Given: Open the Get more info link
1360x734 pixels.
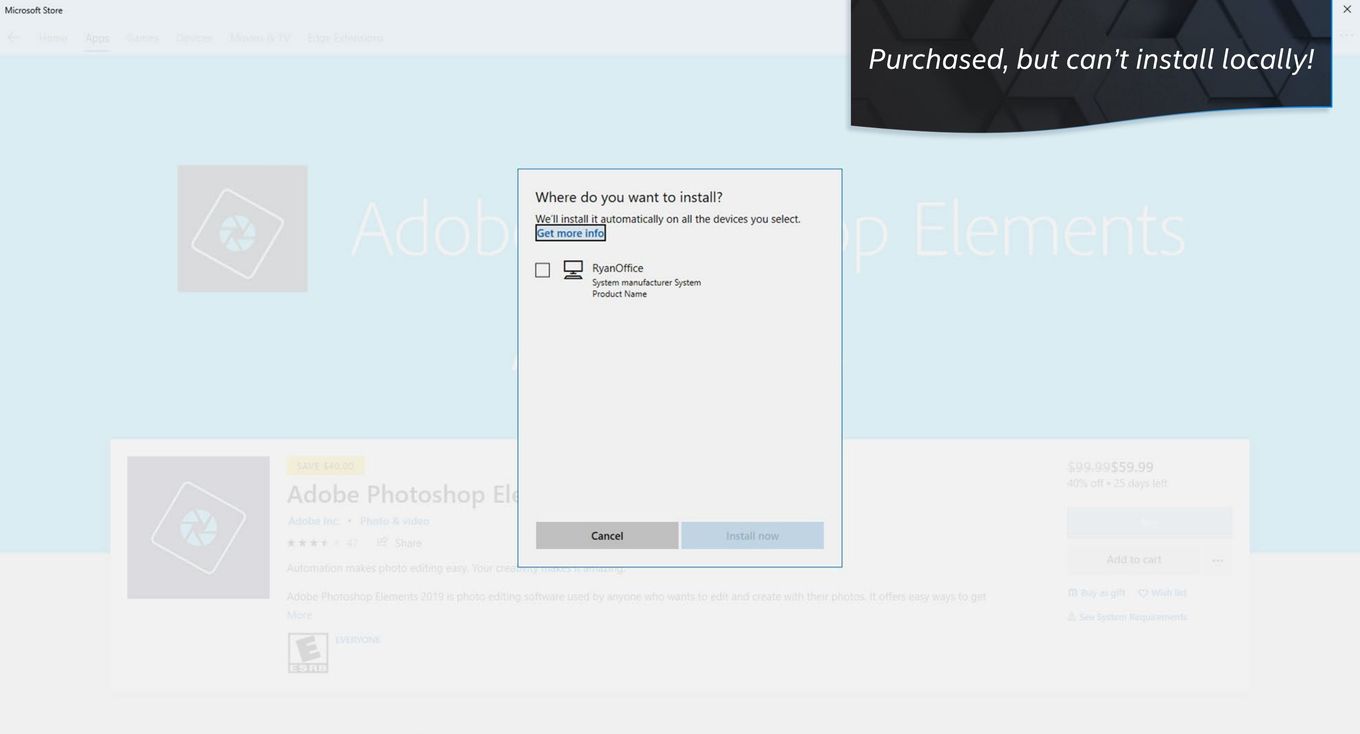Looking at the screenshot, I should (570, 233).
